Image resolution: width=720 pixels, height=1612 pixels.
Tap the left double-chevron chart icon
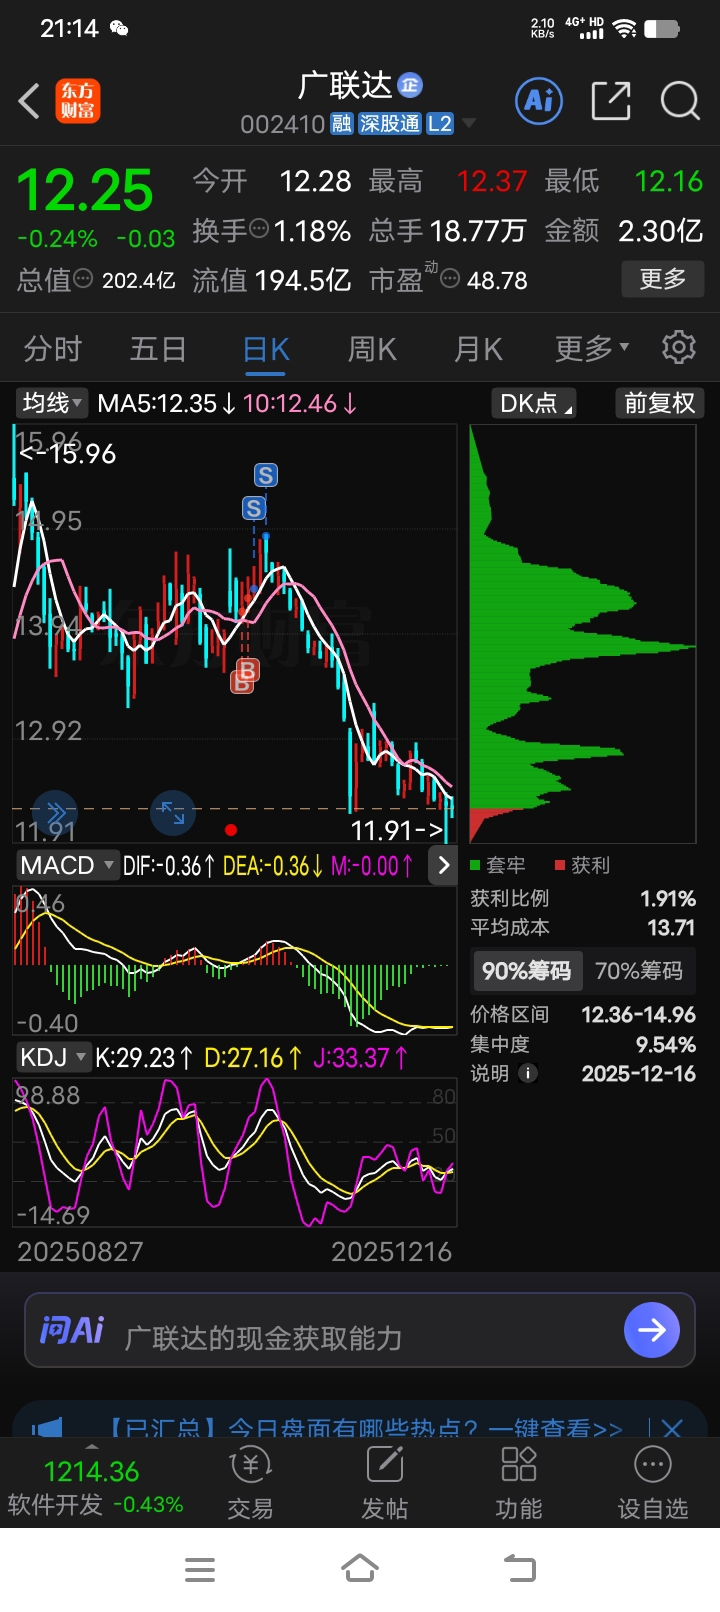(55, 812)
